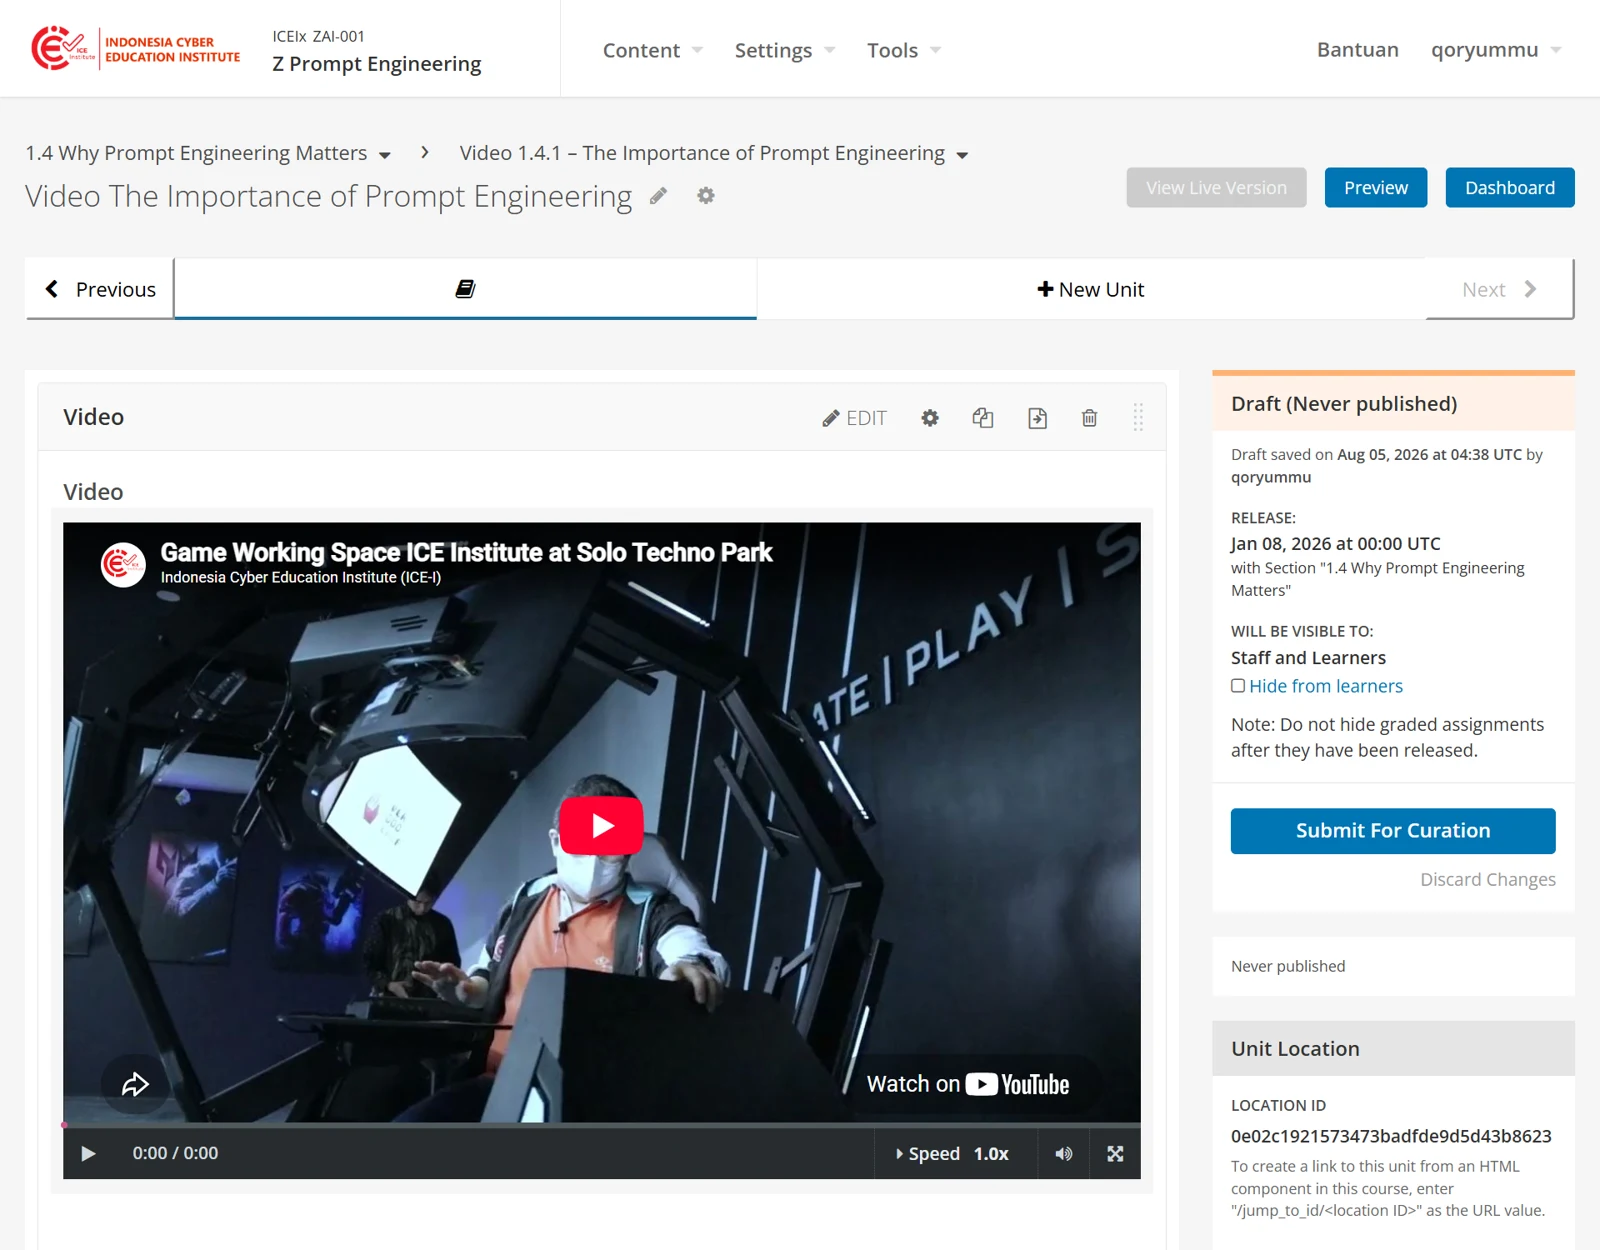Open Video component settings gear icon
The width and height of the screenshot is (1600, 1250).
pyautogui.click(x=930, y=418)
